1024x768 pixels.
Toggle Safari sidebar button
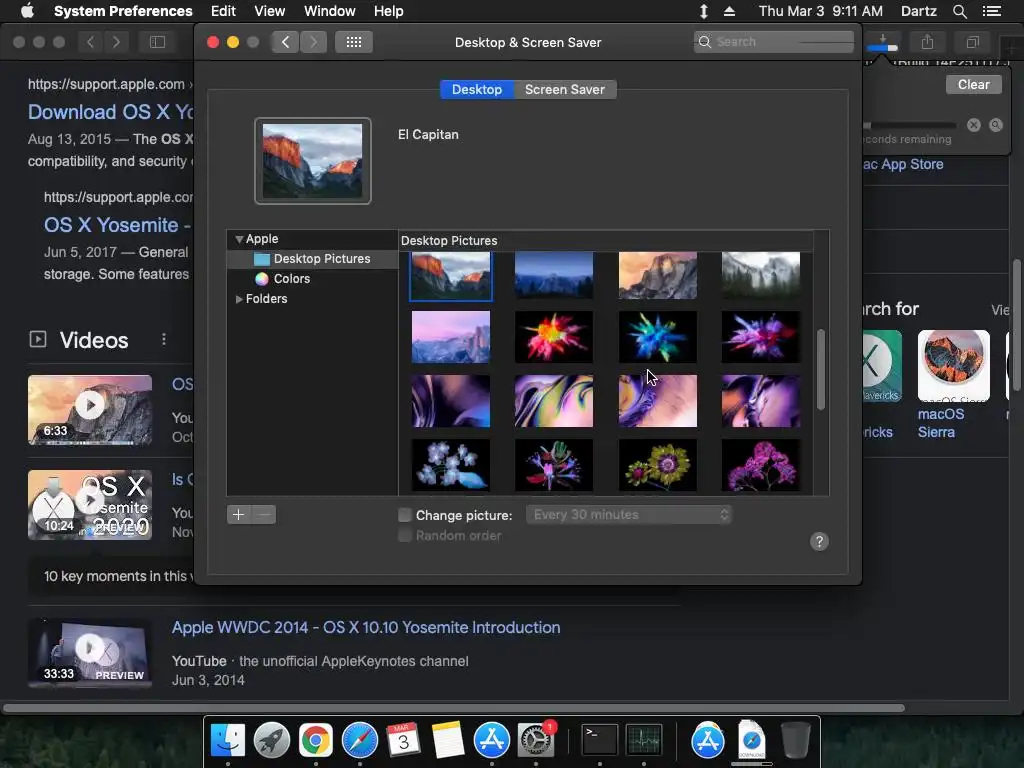pyautogui.click(x=157, y=42)
